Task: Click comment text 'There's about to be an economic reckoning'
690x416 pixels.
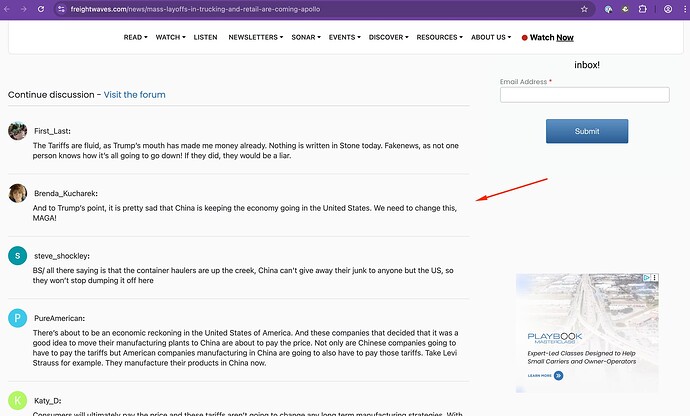Action: [106, 333]
